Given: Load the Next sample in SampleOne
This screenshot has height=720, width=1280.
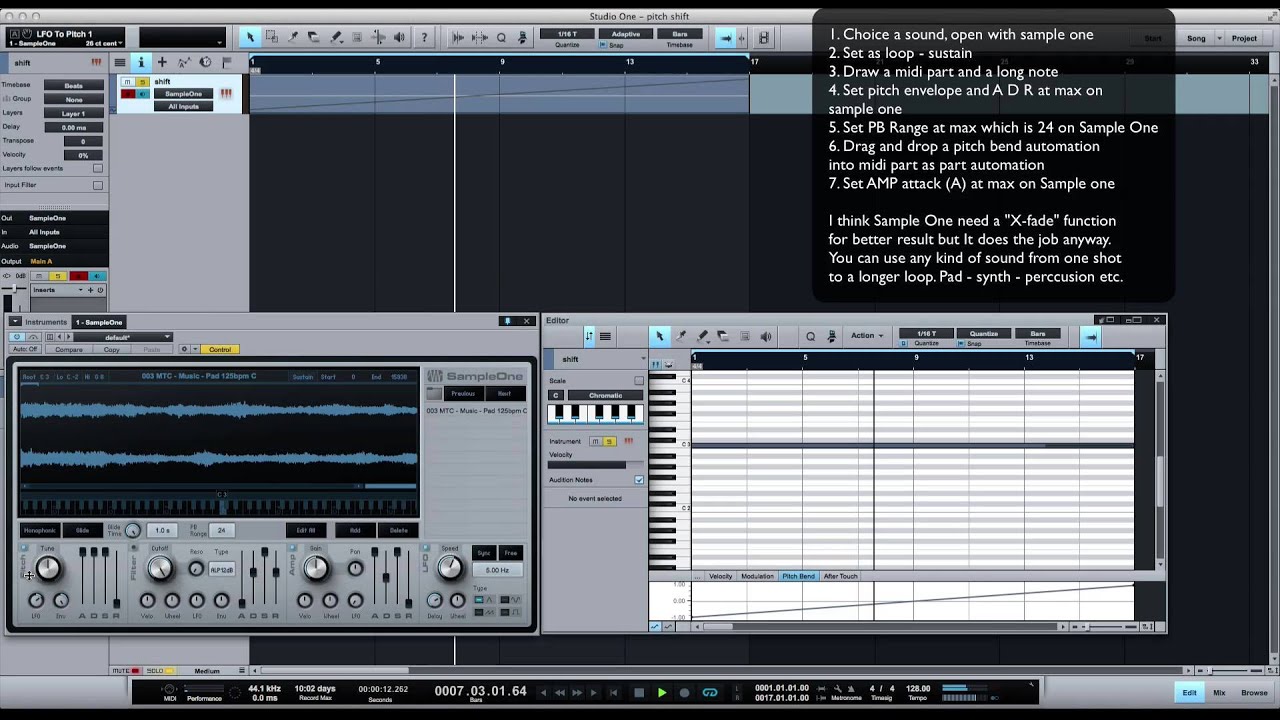Looking at the screenshot, I should coord(505,393).
